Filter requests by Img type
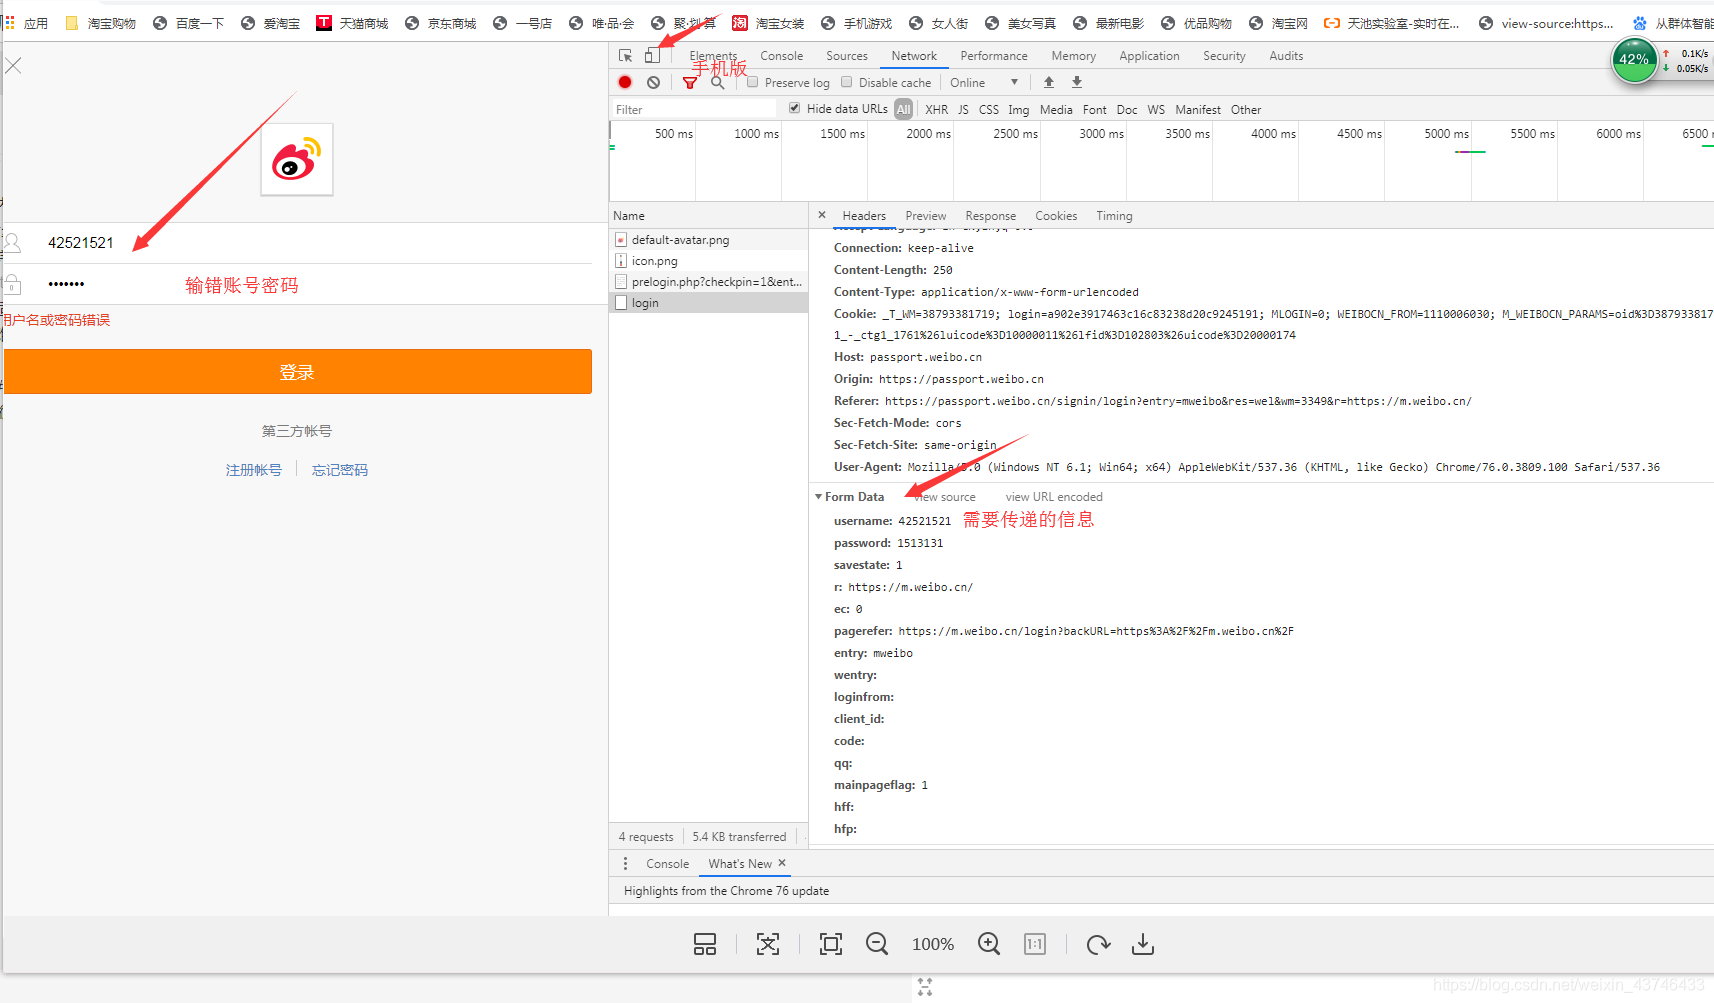The width and height of the screenshot is (1714, 1003). pos(1019,109)
